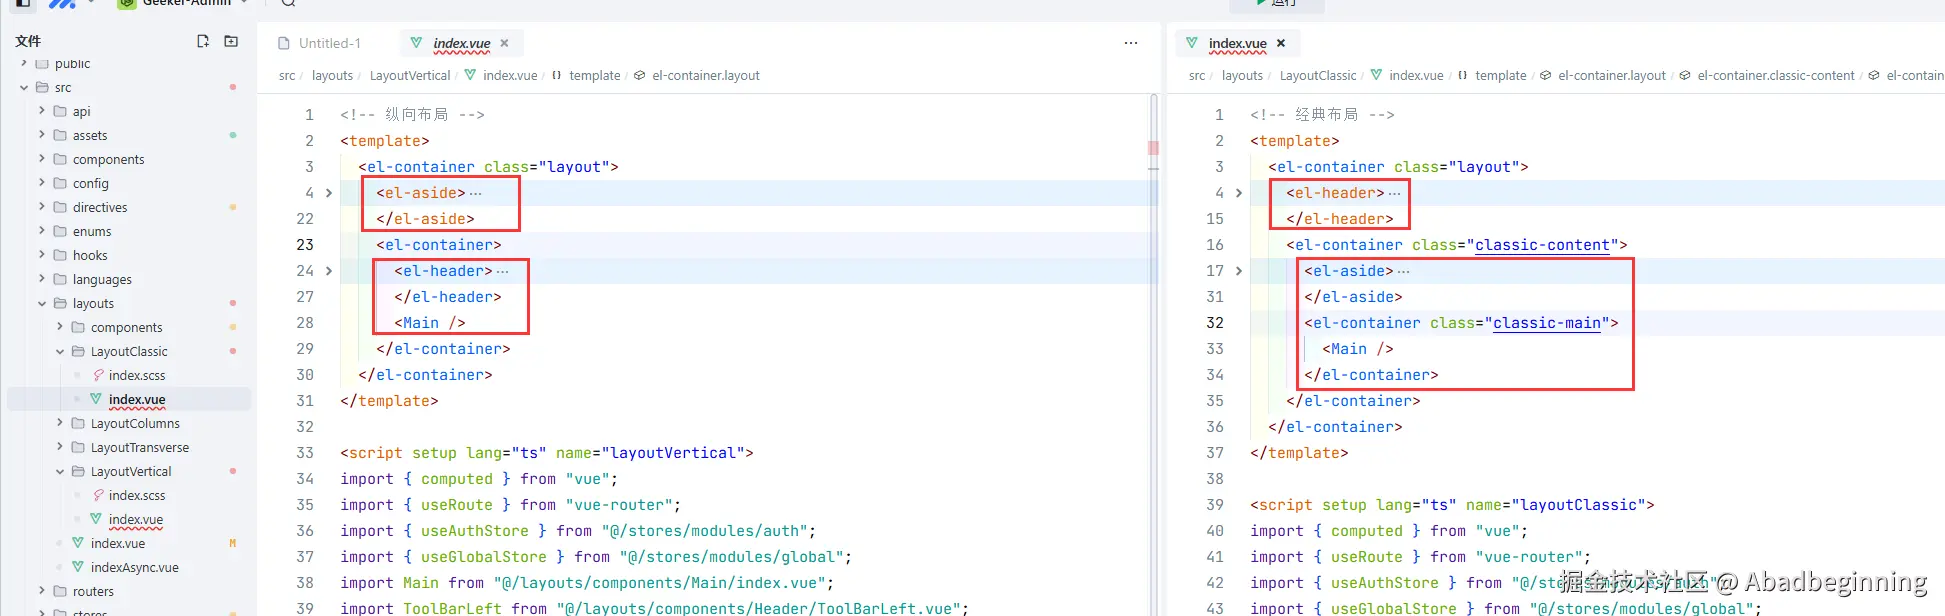
Task: Open index.scss under LayoutClassic
Action: coord(137,375)
